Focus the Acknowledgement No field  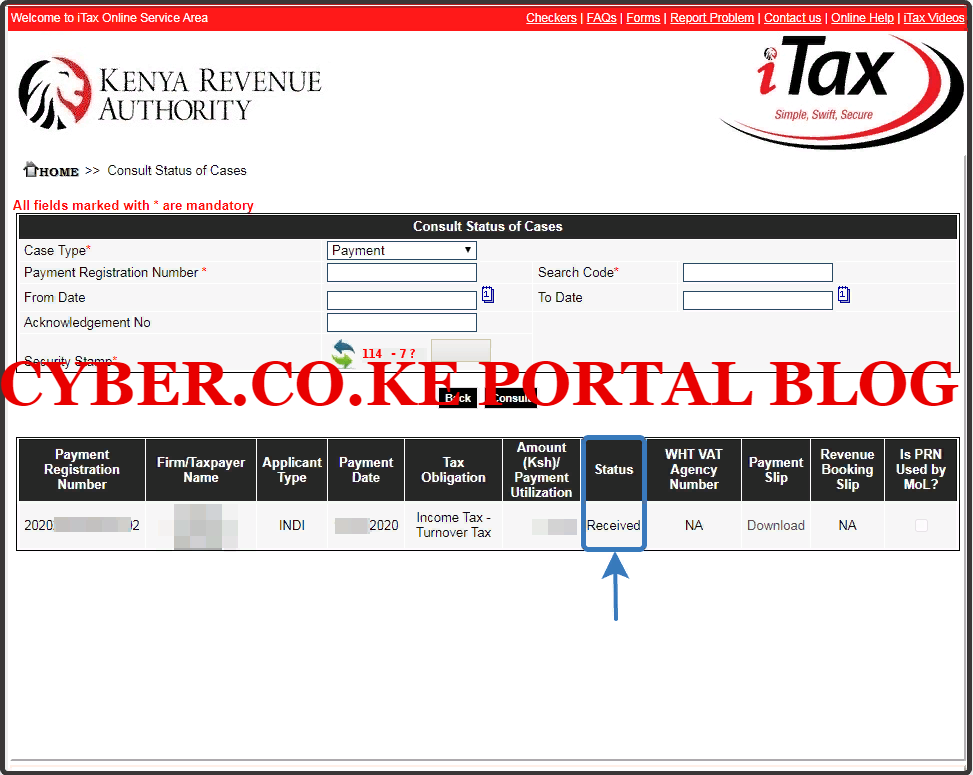pos(401,323)
